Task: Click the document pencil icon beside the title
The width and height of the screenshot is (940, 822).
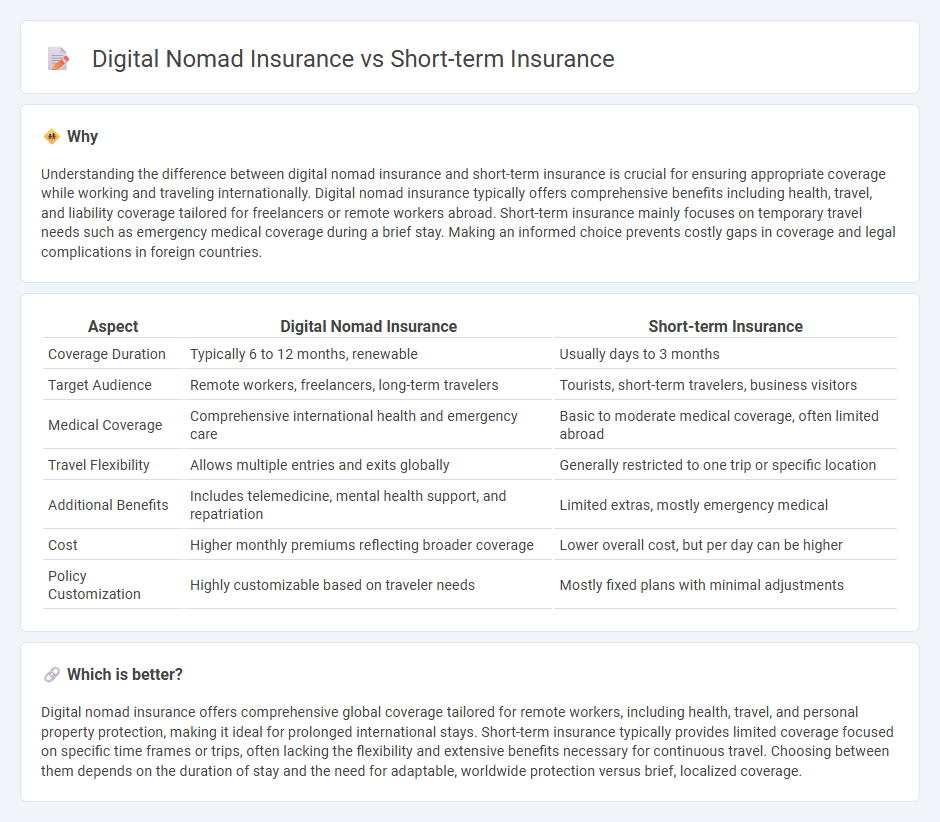Action: click(x=58, y=59)
